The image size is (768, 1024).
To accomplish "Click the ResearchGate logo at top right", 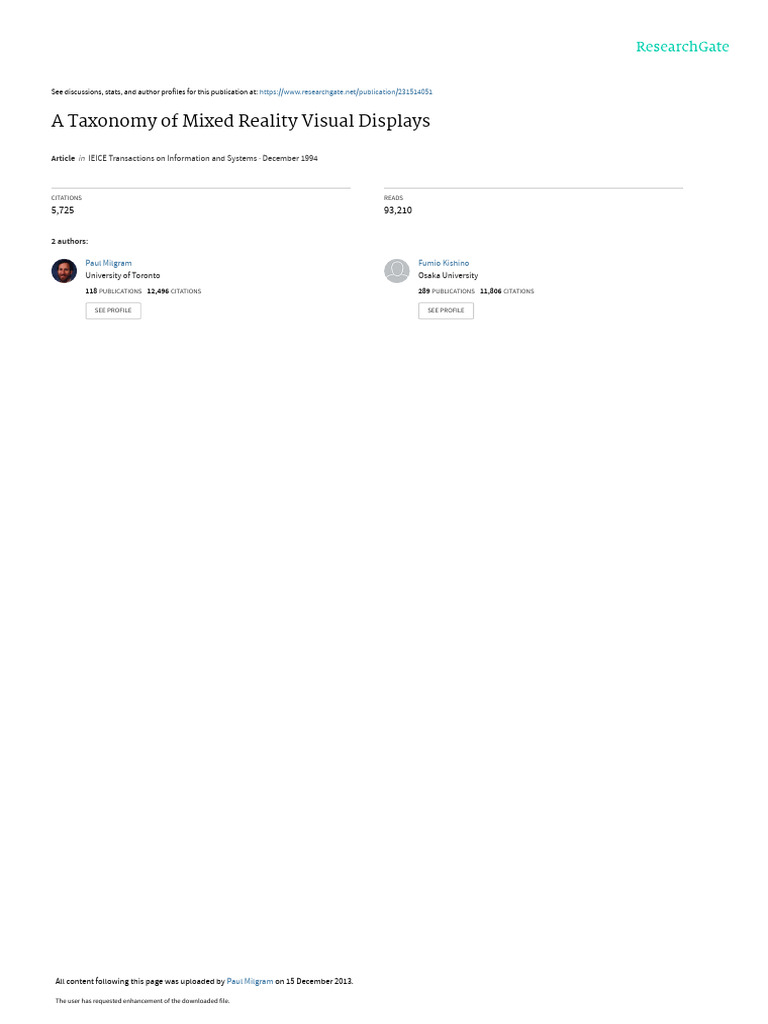I will coord(682,46).
